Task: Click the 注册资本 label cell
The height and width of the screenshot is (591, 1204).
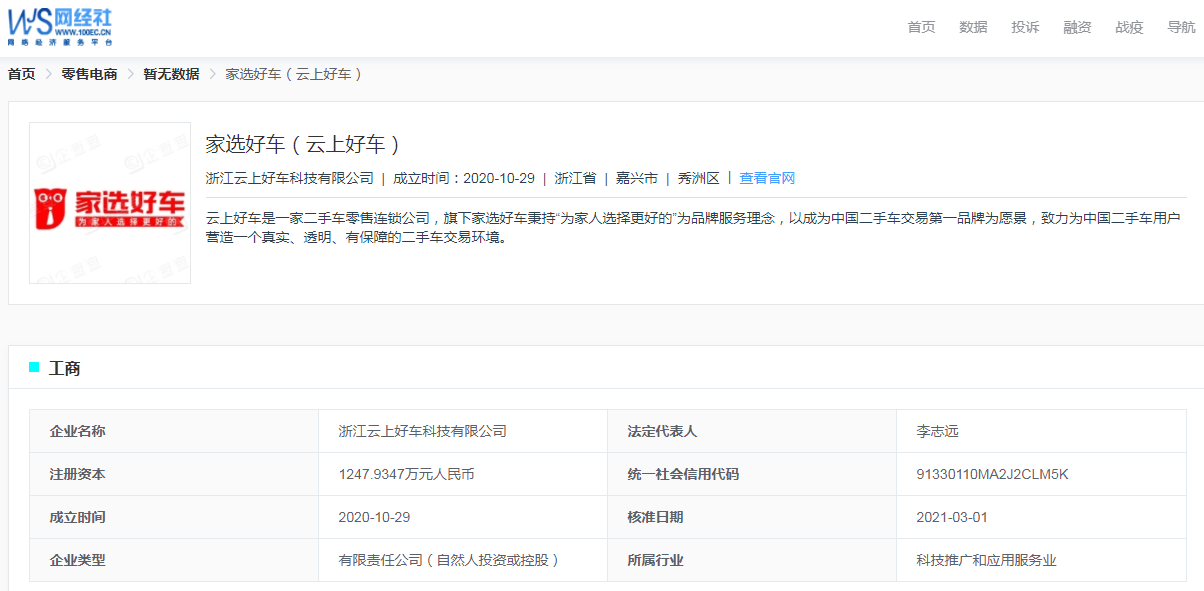Action: tap(174, 474)
